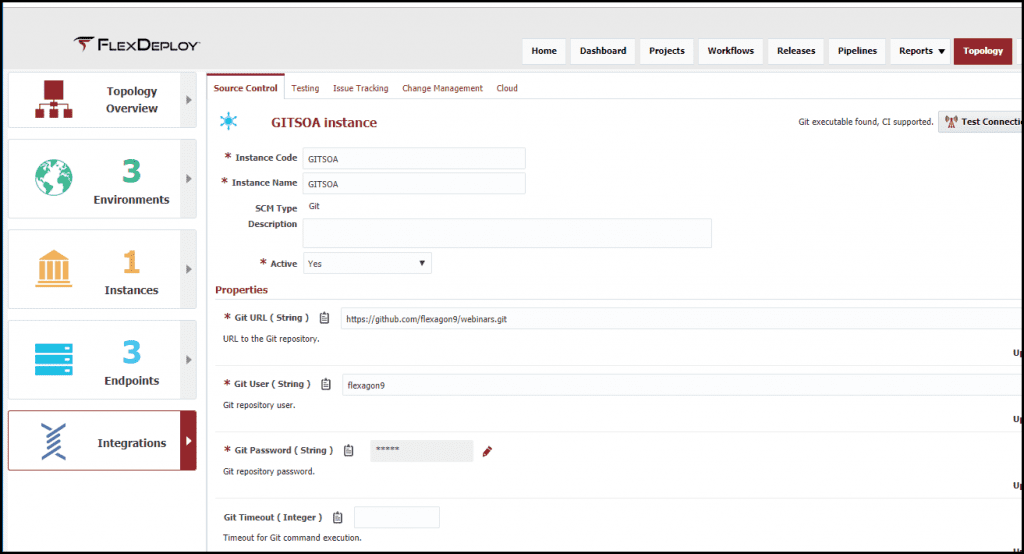Click the Description text area

tap(507, 233)
